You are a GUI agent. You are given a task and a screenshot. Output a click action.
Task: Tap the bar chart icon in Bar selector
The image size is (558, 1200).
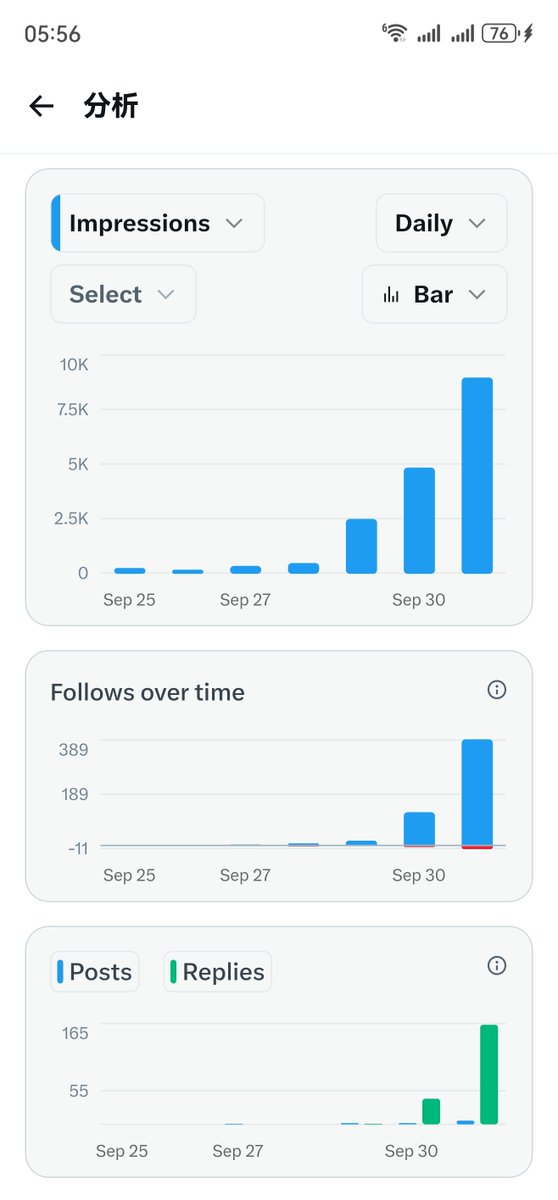(392, 295)
